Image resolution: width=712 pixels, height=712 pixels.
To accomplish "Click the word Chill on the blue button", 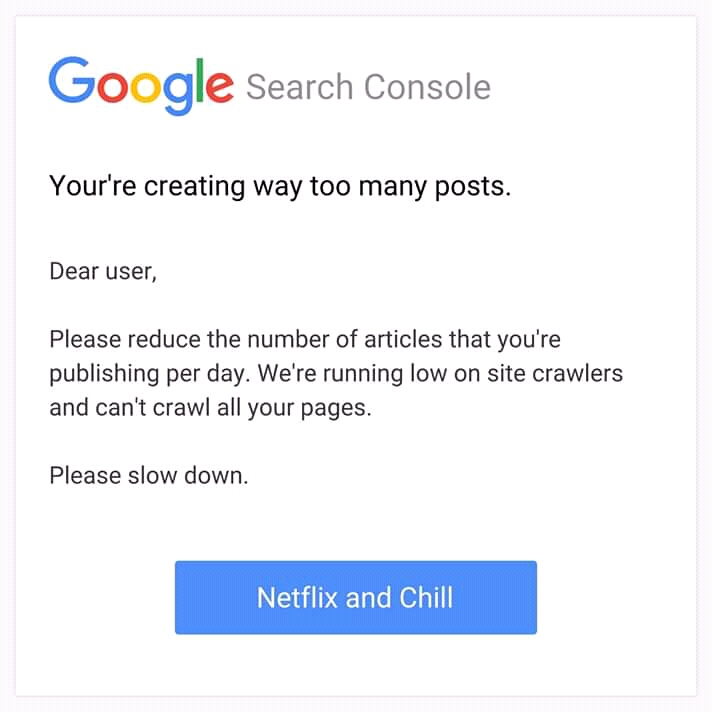I will [x=426, y=597].
